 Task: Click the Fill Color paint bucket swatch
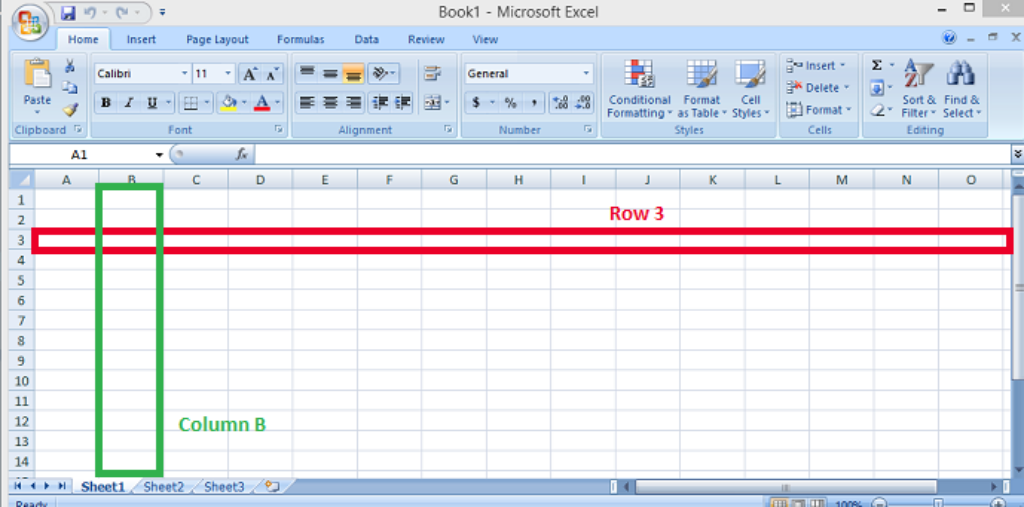229,102
